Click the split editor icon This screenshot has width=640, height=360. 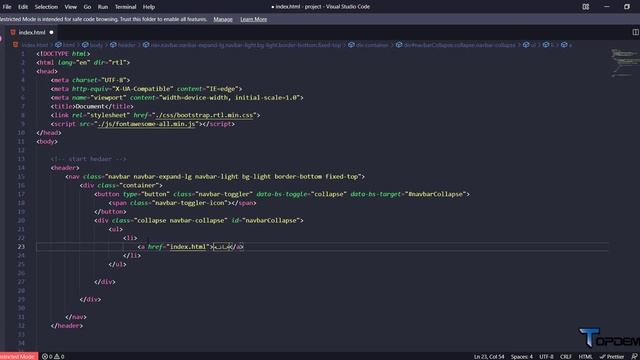pyautogui.click(x=636, y=32)
